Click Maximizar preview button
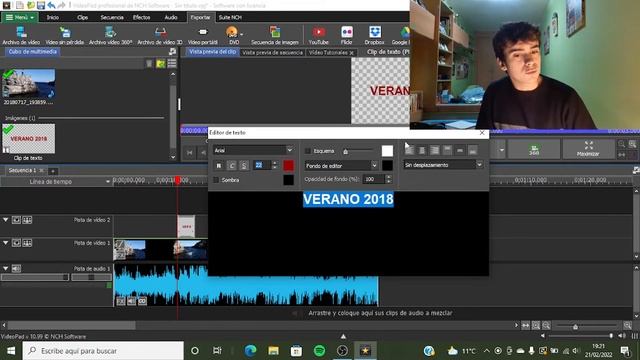 (x=588, y=149)
